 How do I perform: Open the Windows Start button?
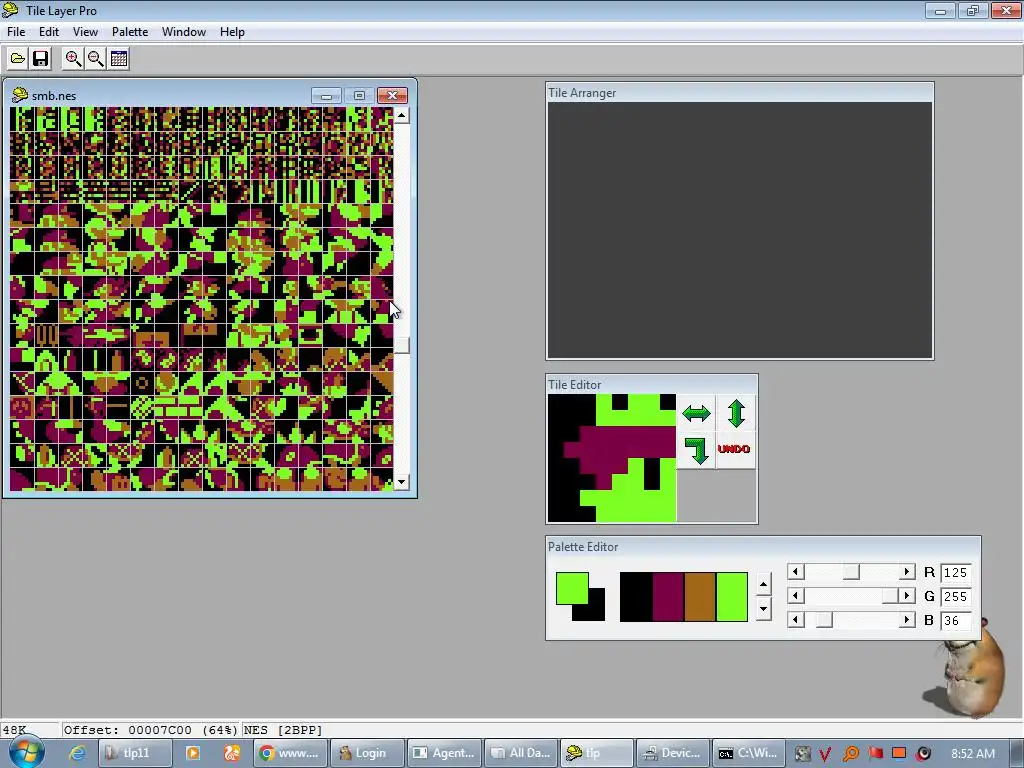point(27,752)
